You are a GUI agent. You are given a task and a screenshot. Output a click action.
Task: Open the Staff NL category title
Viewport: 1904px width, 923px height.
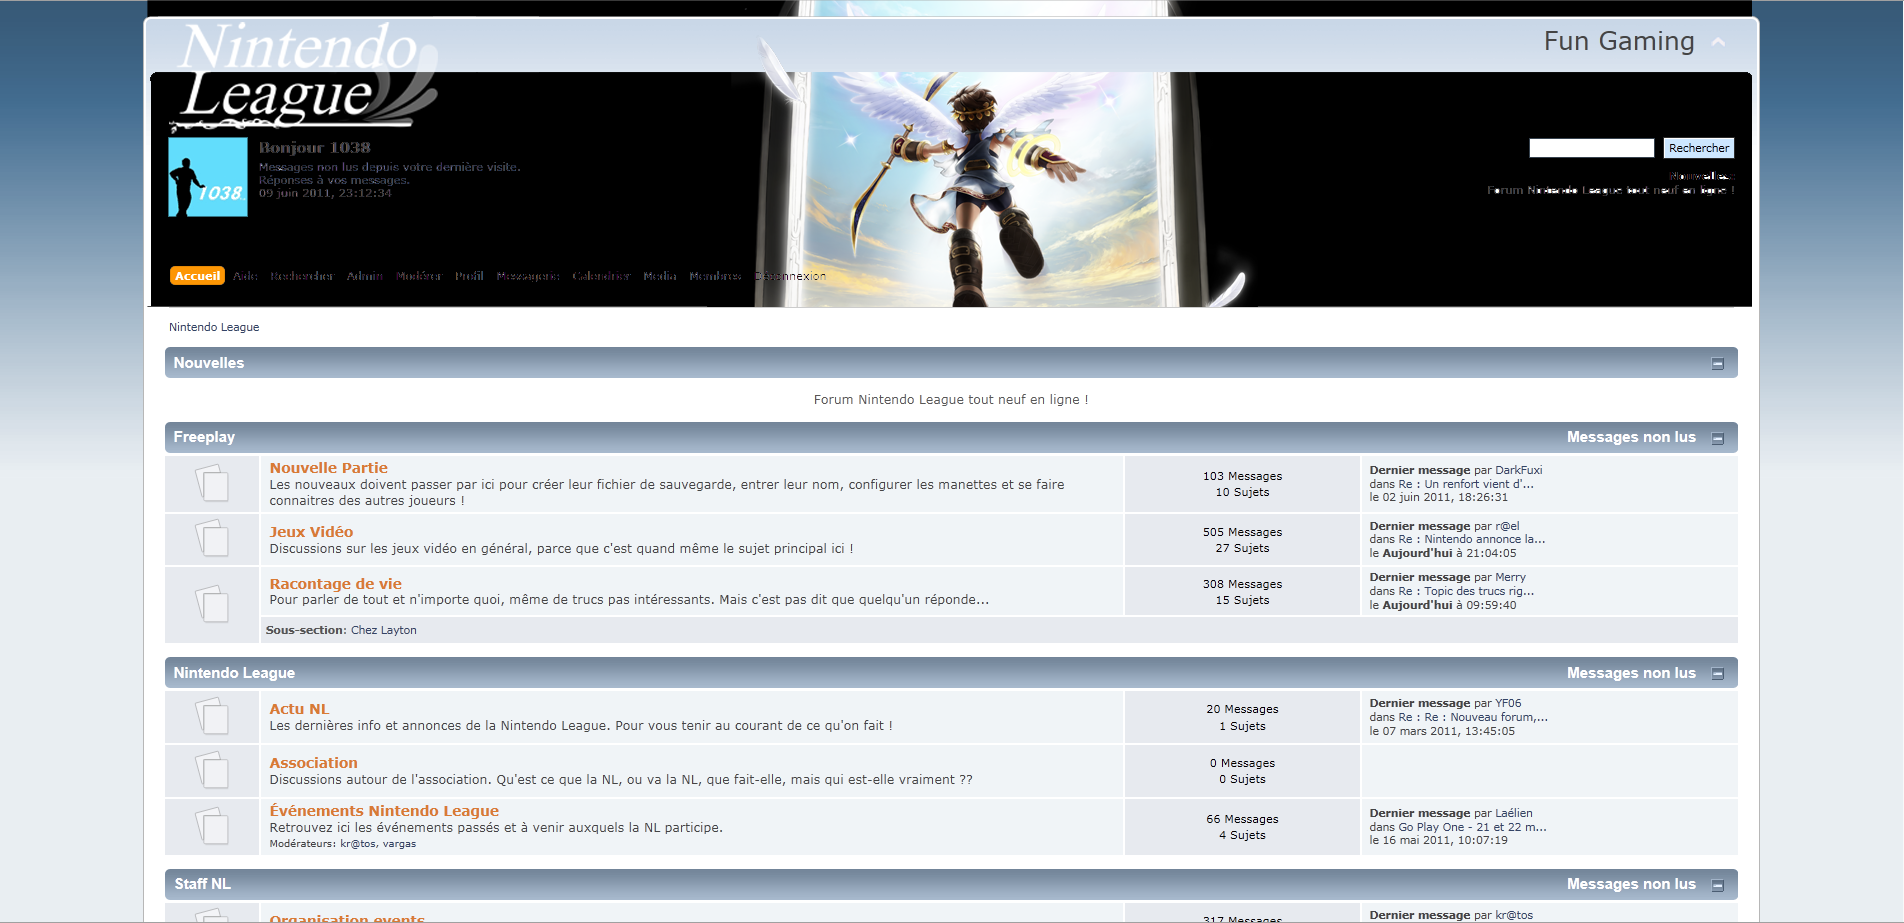coord(202,884)
